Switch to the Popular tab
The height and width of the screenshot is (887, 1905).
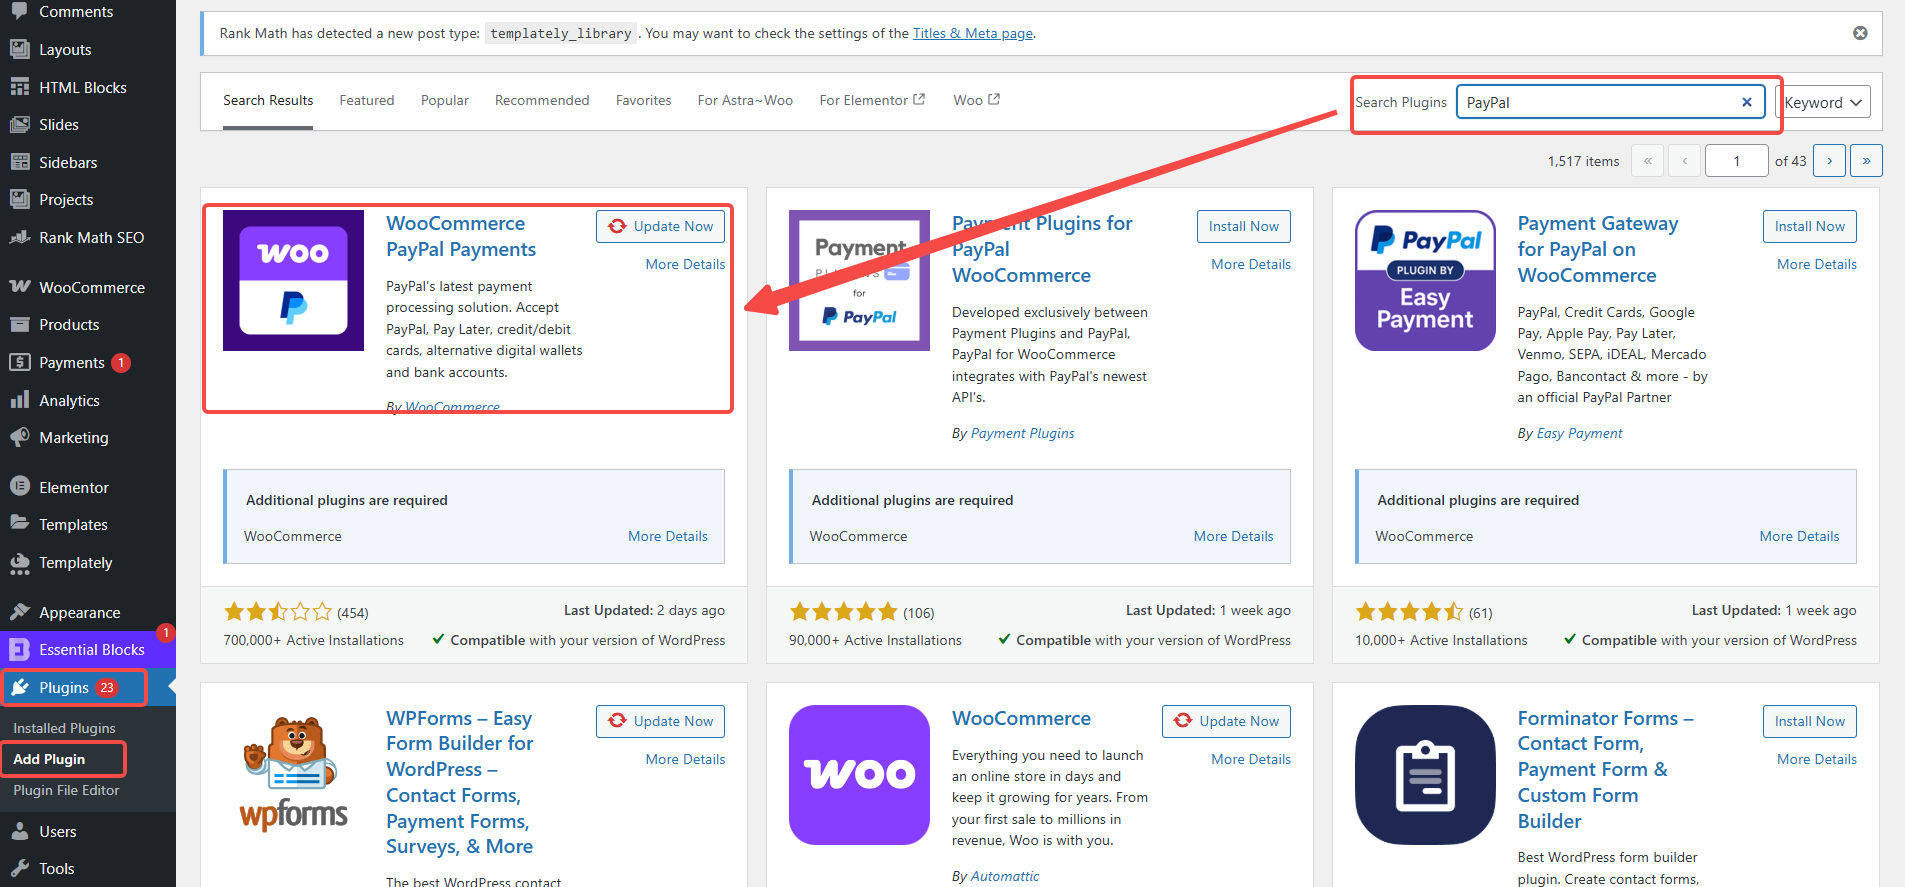[x=445, y=100]
